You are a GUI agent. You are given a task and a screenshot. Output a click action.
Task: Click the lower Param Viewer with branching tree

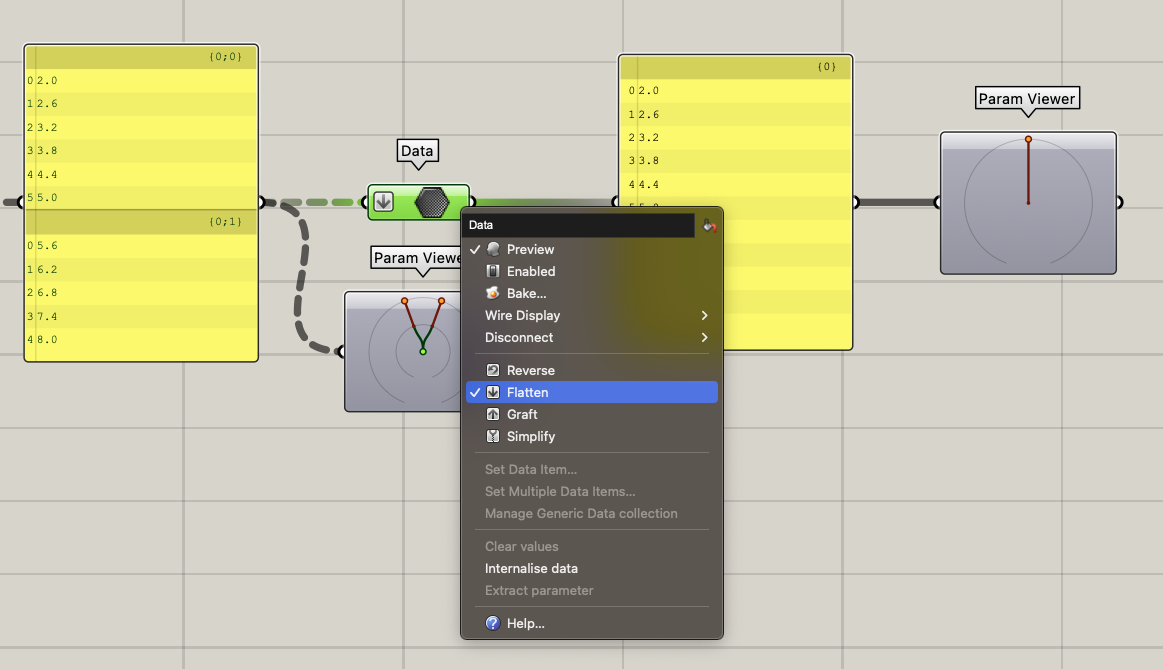[x=404, y=351]
